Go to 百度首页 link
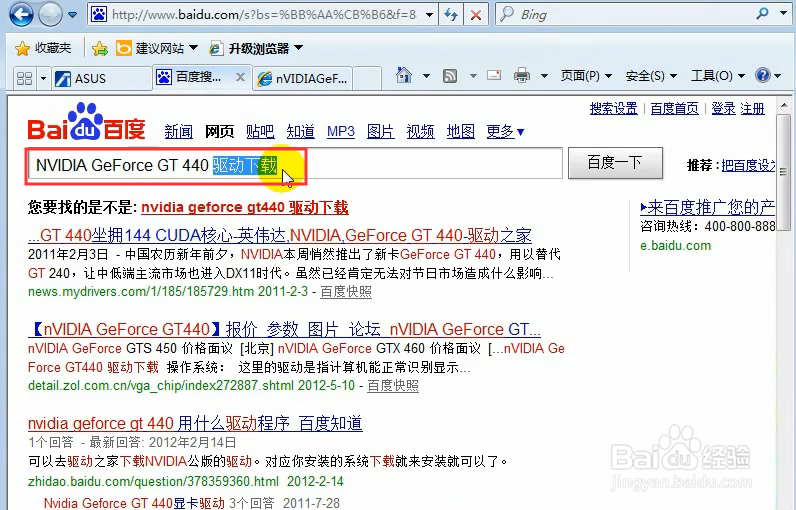The height and width of the screenshot is (510, 796). [675, 109]
